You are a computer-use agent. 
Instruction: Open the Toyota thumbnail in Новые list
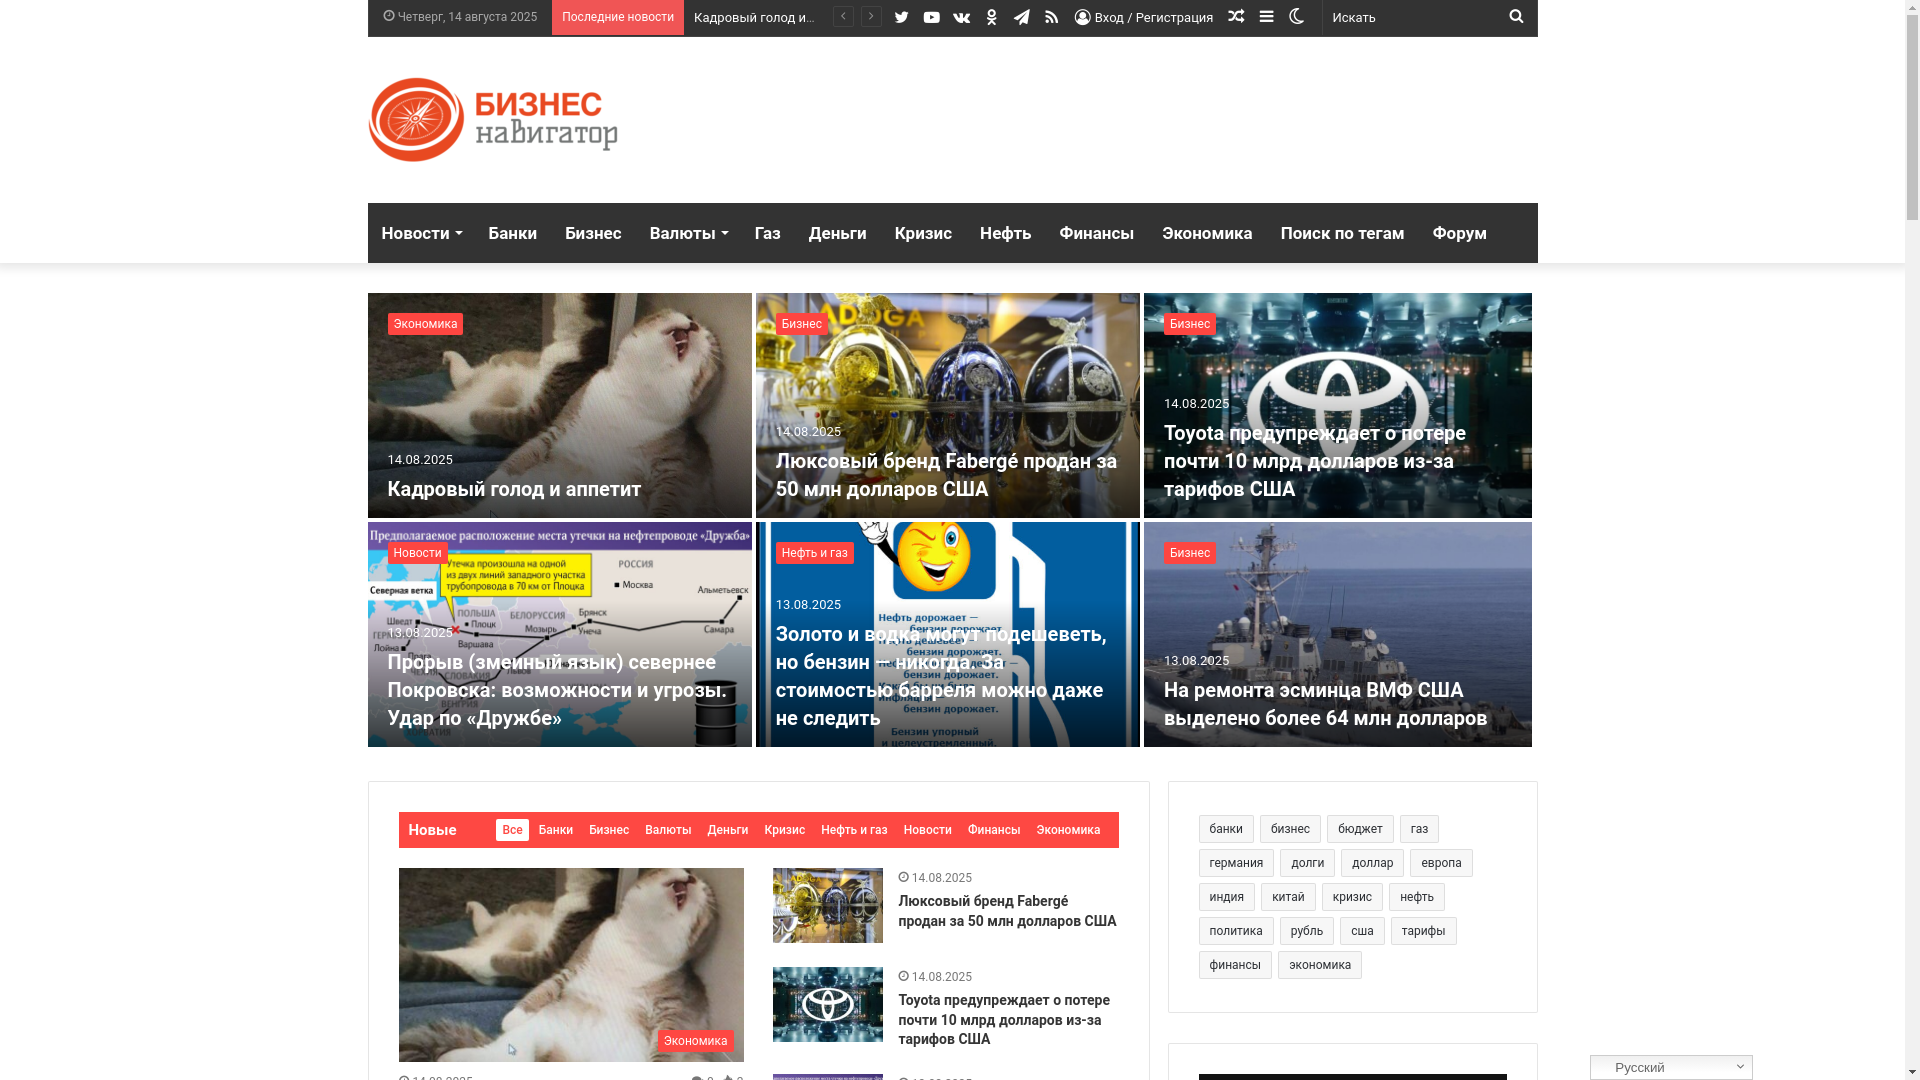(828, 1004)
